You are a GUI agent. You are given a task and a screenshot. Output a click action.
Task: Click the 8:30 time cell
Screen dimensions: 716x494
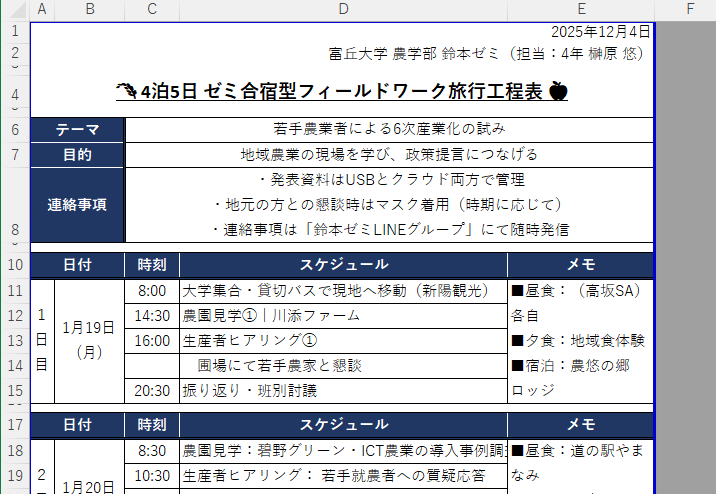[152, 451]
